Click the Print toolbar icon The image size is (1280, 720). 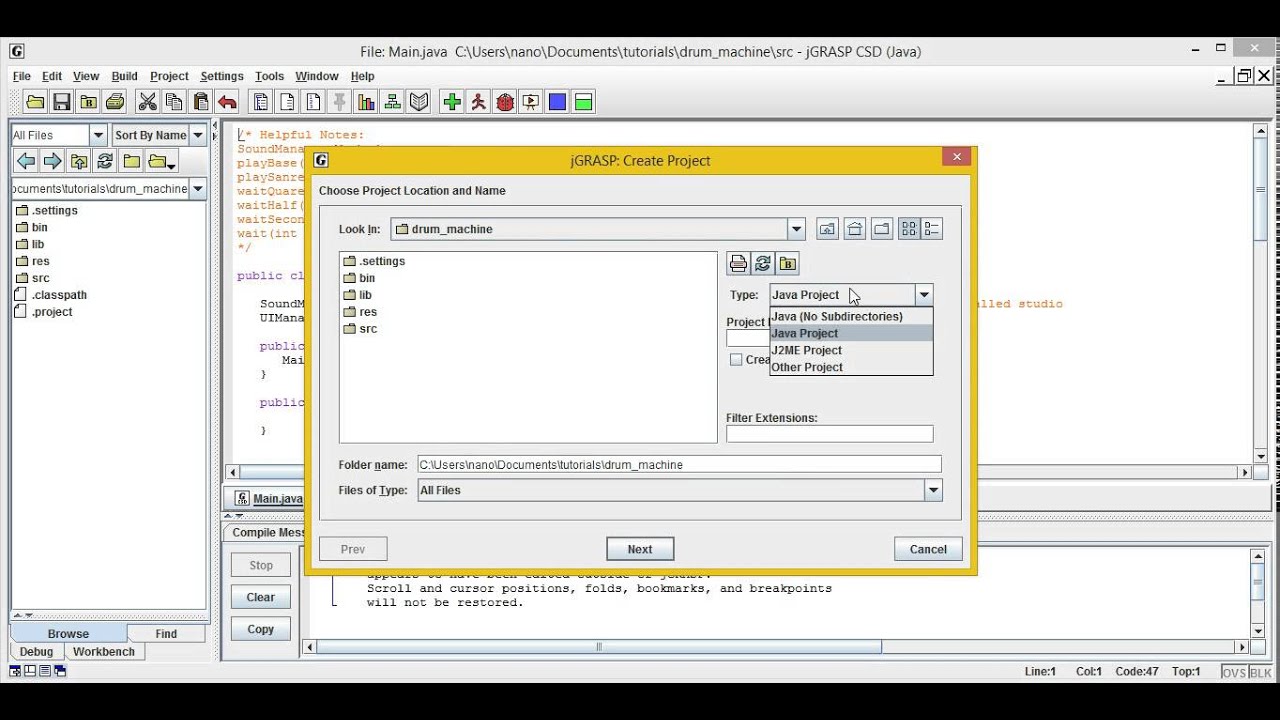115,101
